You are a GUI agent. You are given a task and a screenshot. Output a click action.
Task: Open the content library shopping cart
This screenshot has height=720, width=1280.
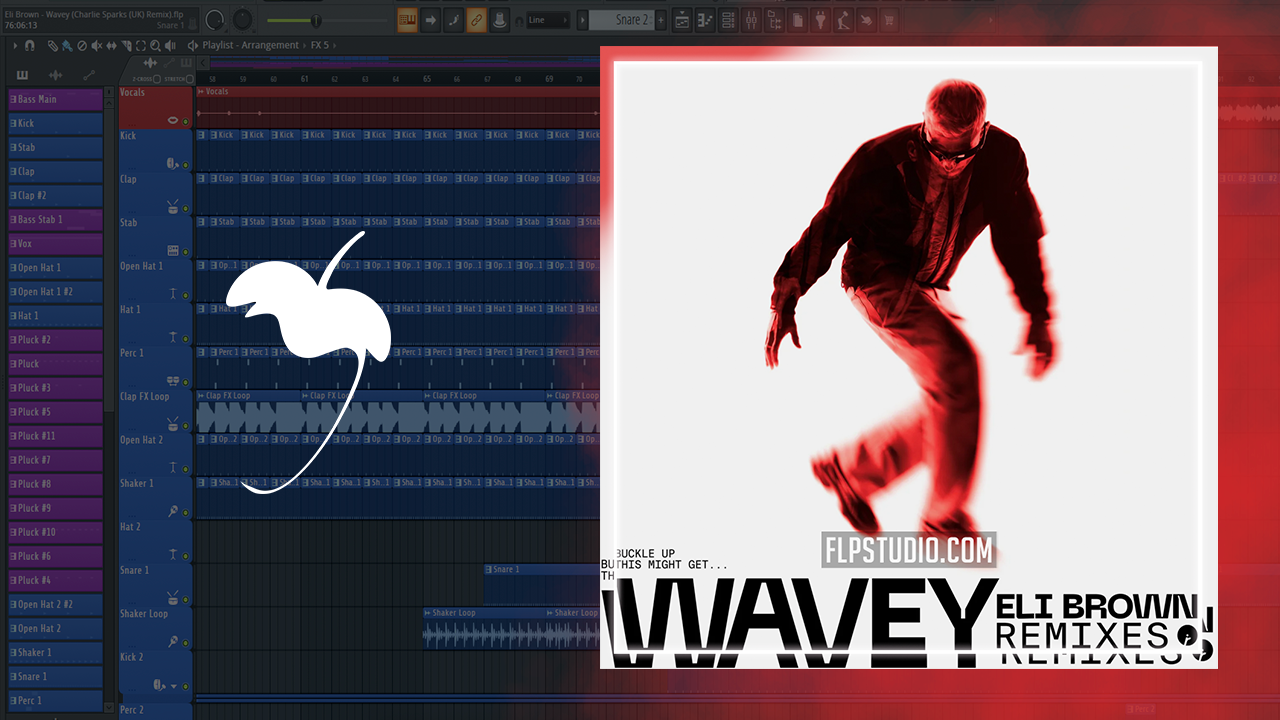887,20
